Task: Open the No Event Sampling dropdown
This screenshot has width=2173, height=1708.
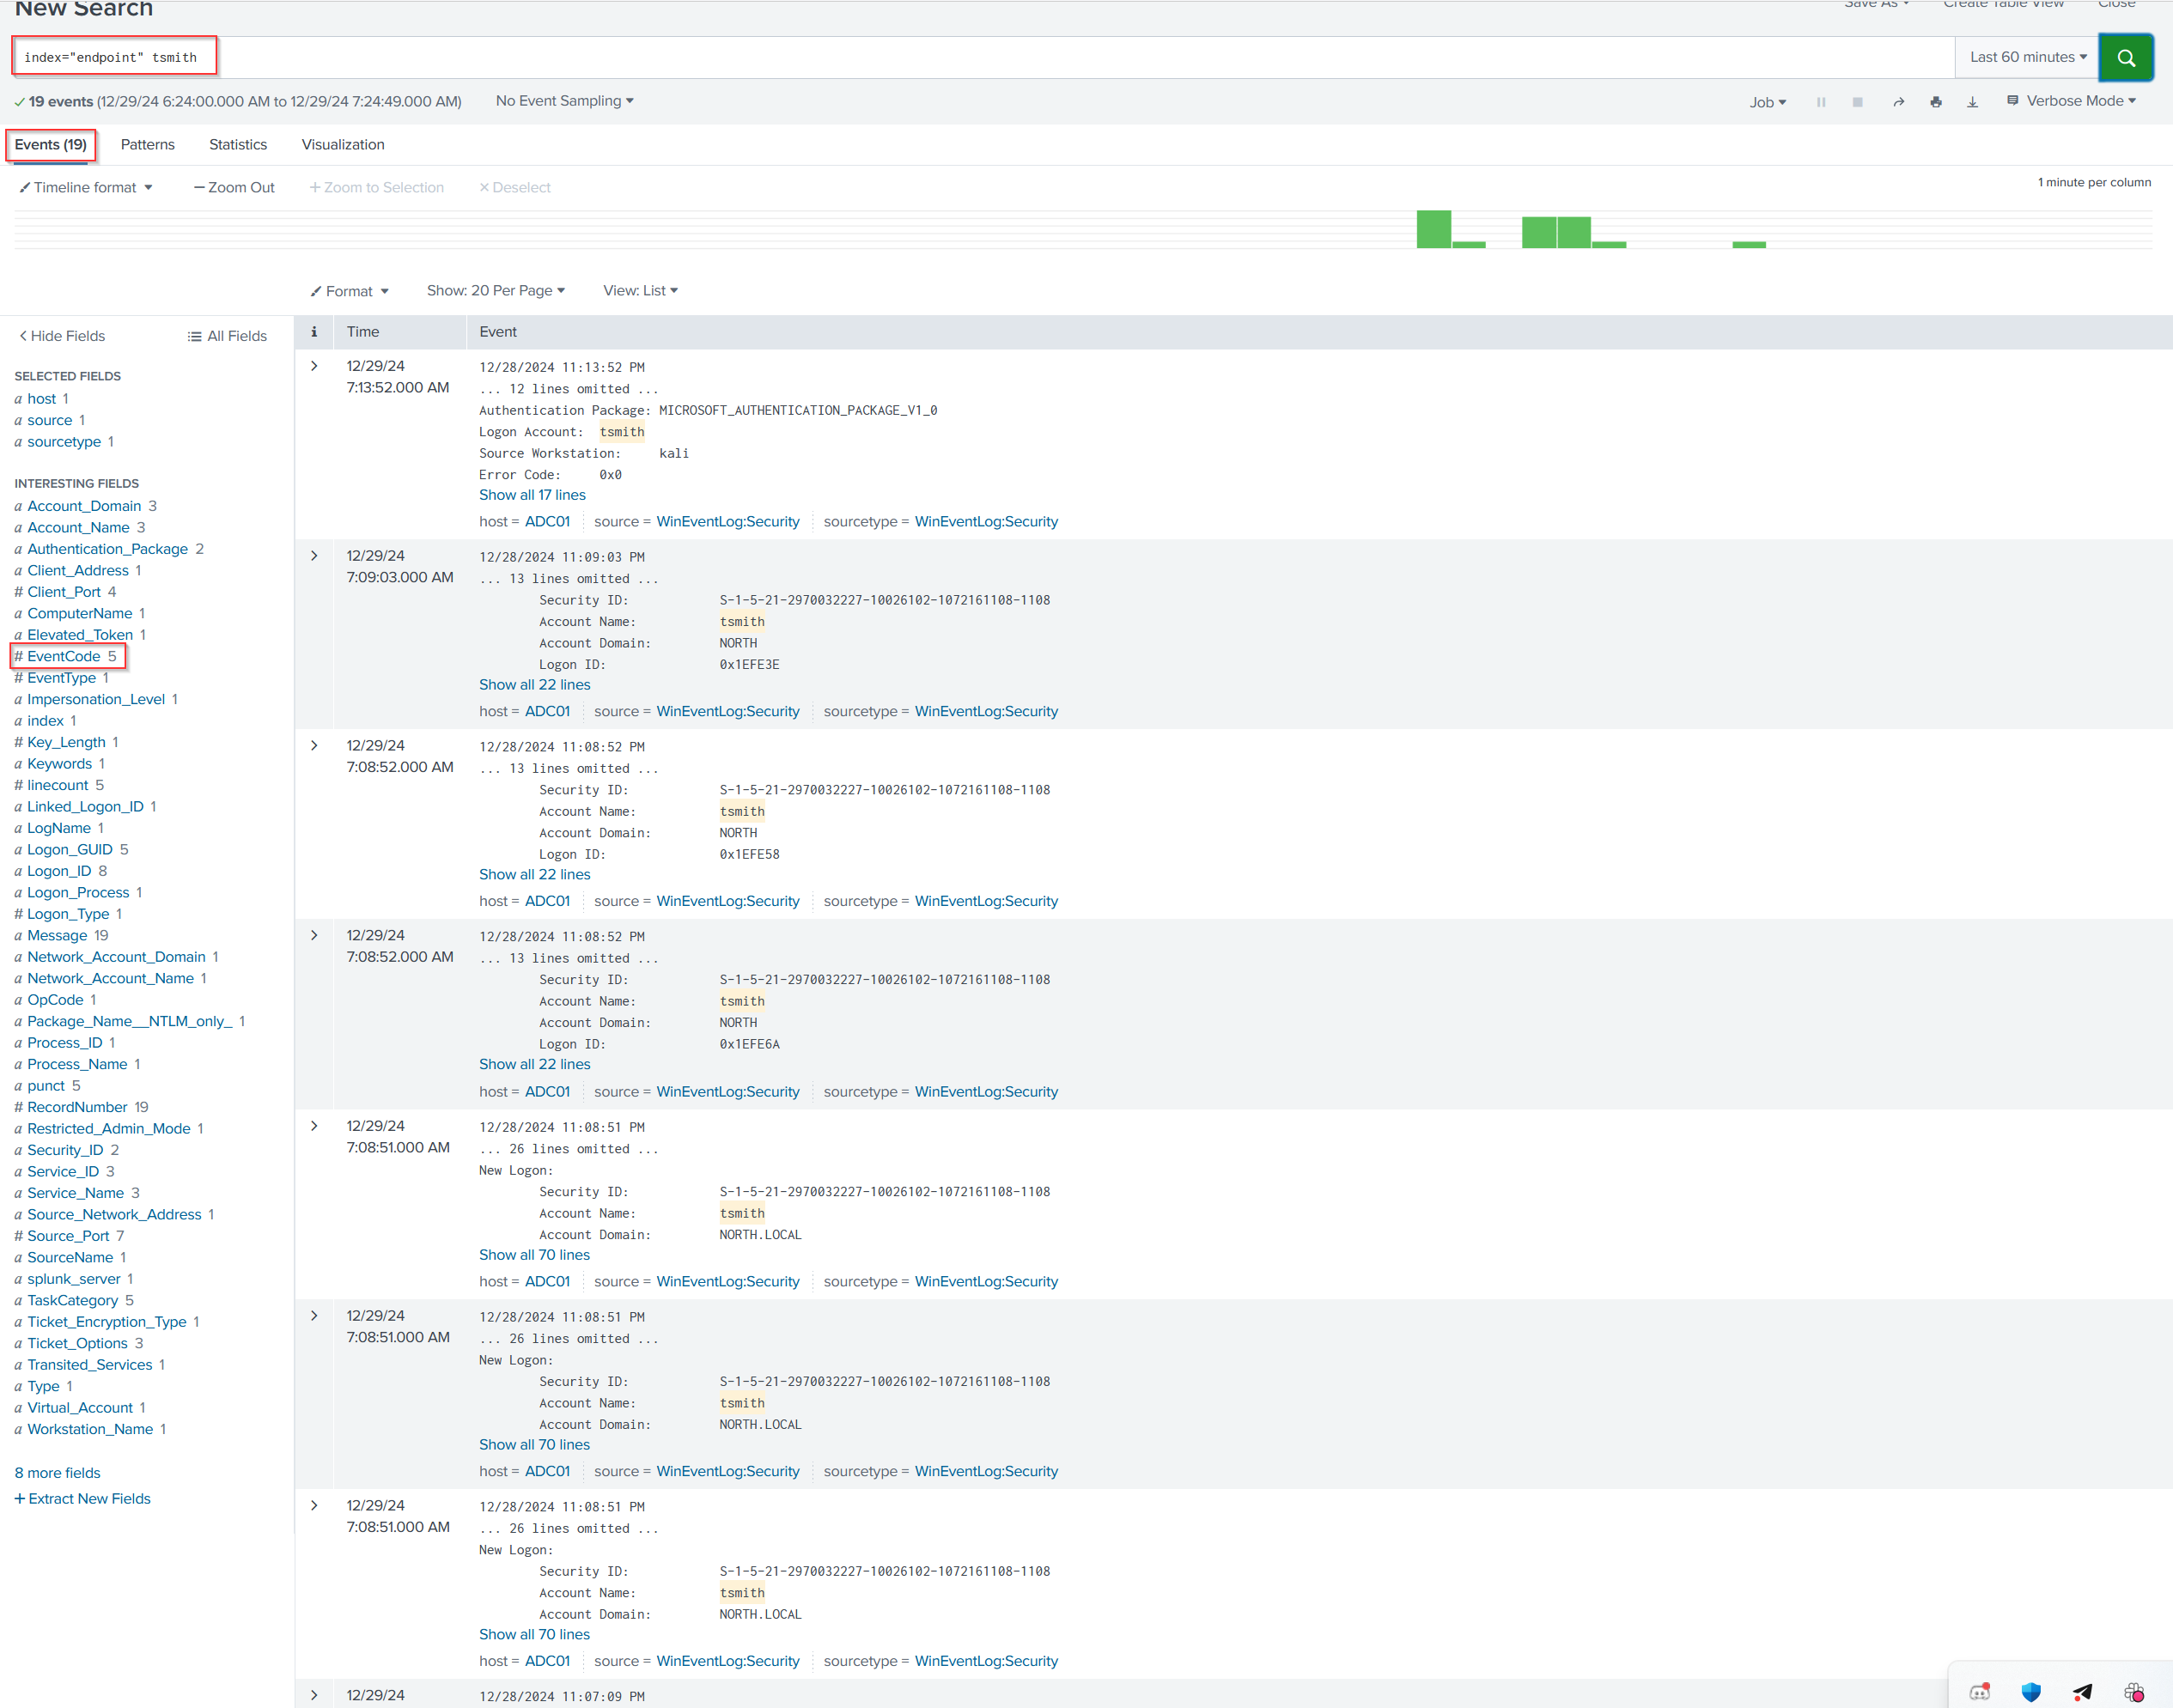Action: tap(564, 101)
